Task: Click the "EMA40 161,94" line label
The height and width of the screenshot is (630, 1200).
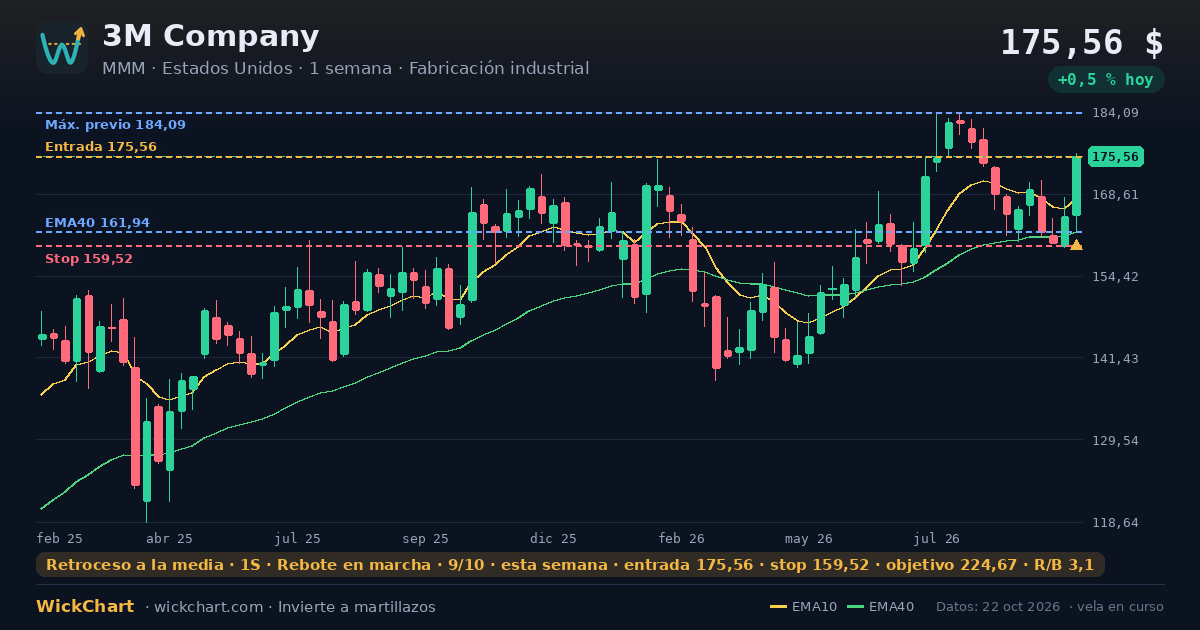Action: [x=97, y=223]
